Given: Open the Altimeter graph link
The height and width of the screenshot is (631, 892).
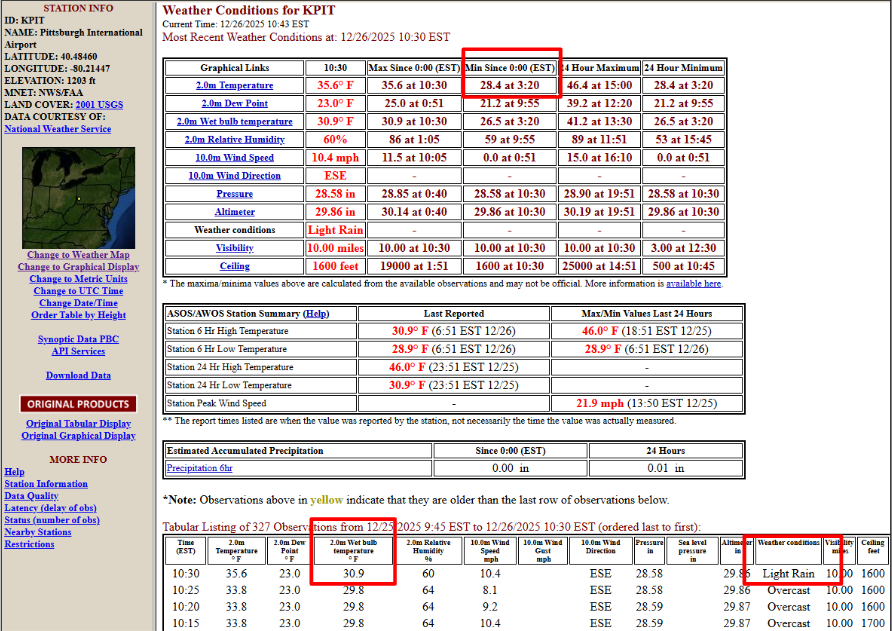Looking at the screenshot, I should pos(234,212).
